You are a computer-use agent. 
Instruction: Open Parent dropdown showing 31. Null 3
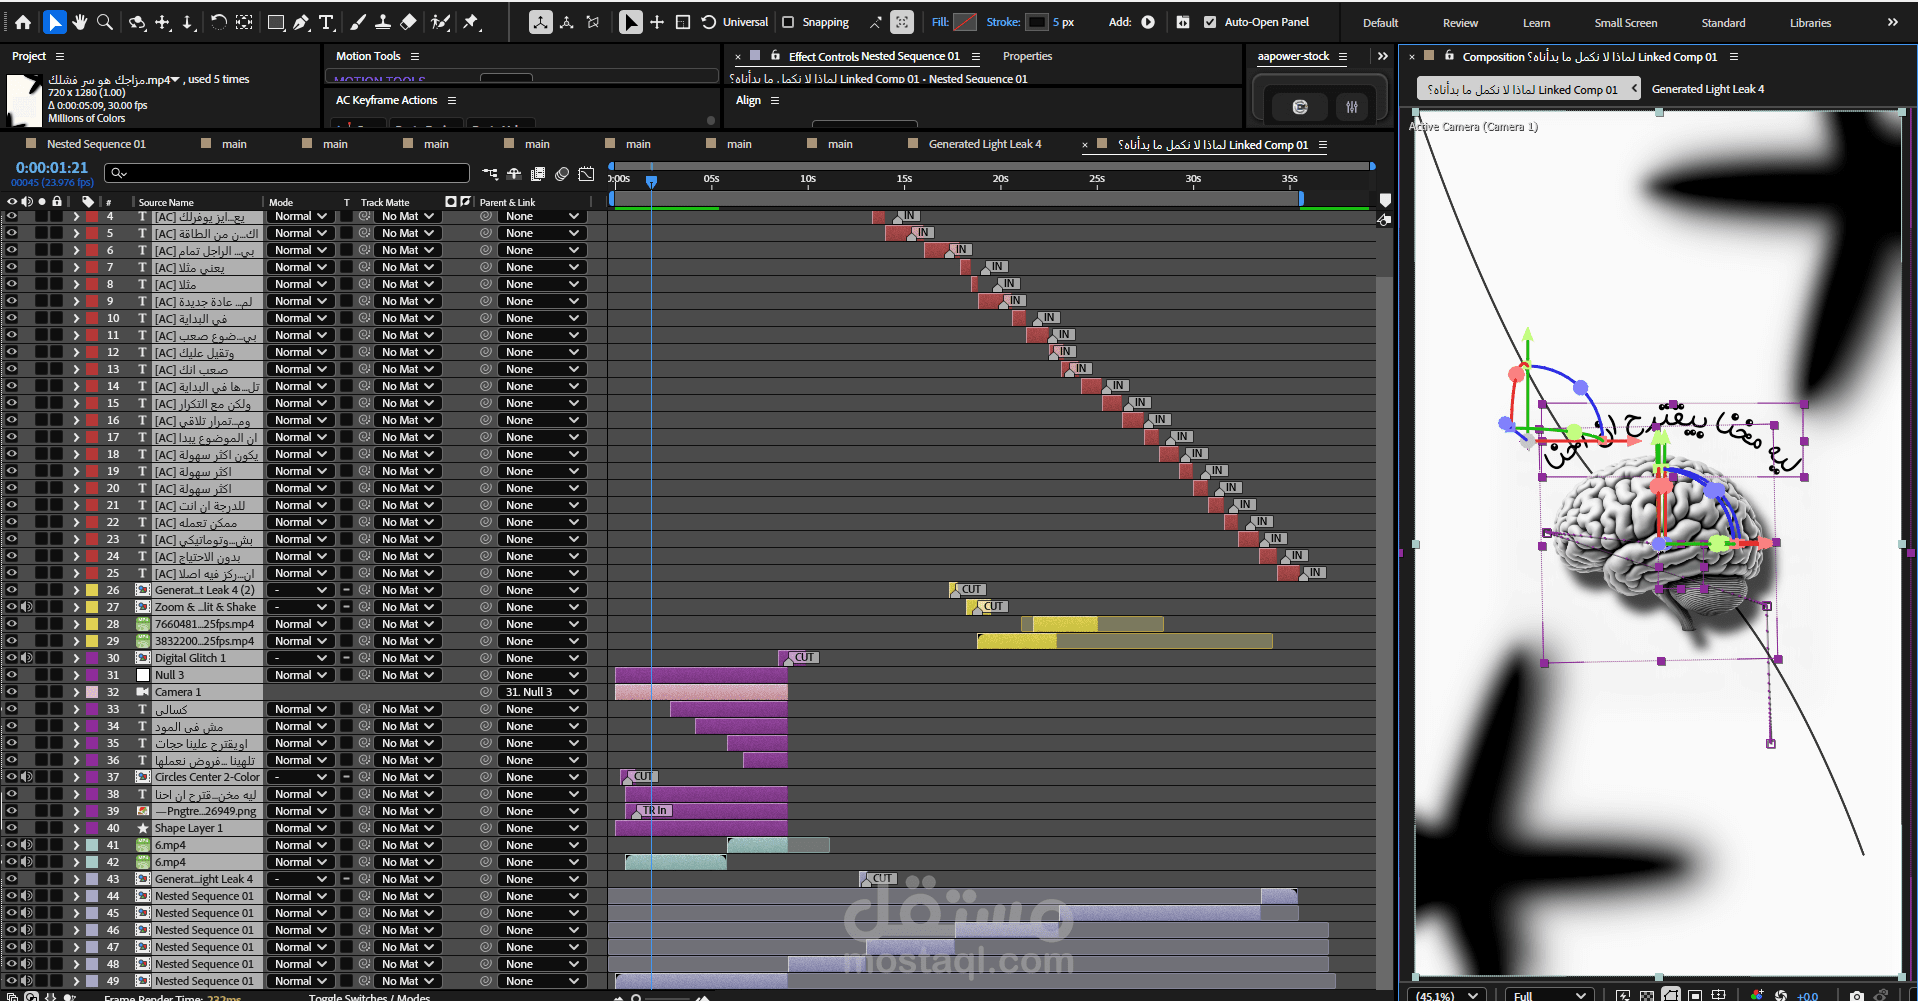coord(541,692)
